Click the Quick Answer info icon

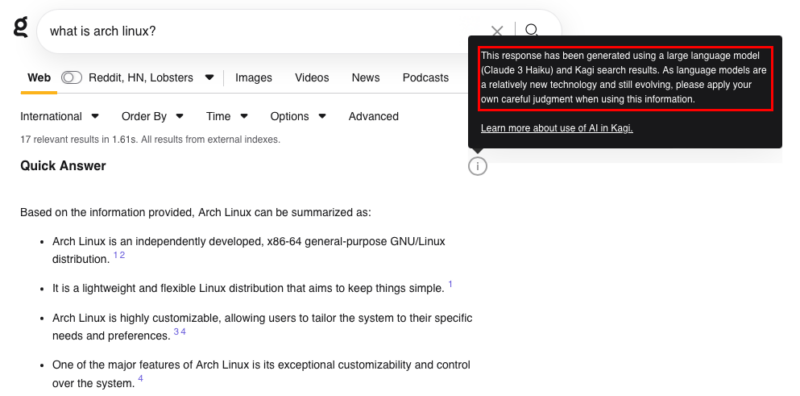tap(478, 166)
